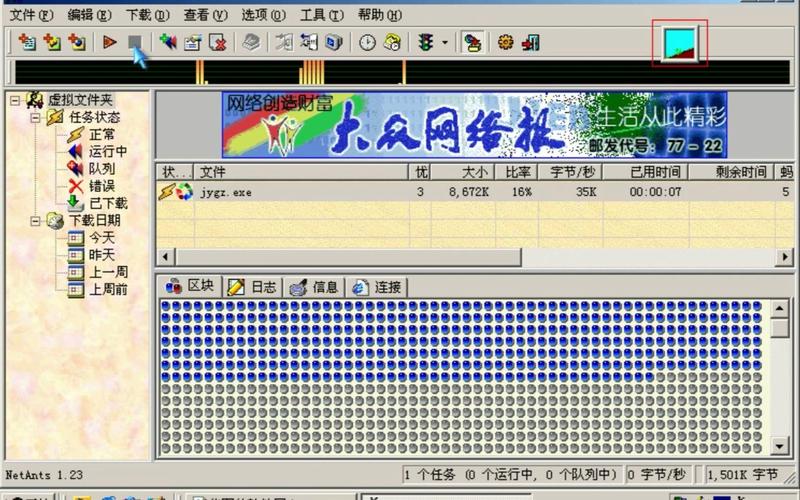
Task: Click the red Start download play icon
Action: (110, 42)
